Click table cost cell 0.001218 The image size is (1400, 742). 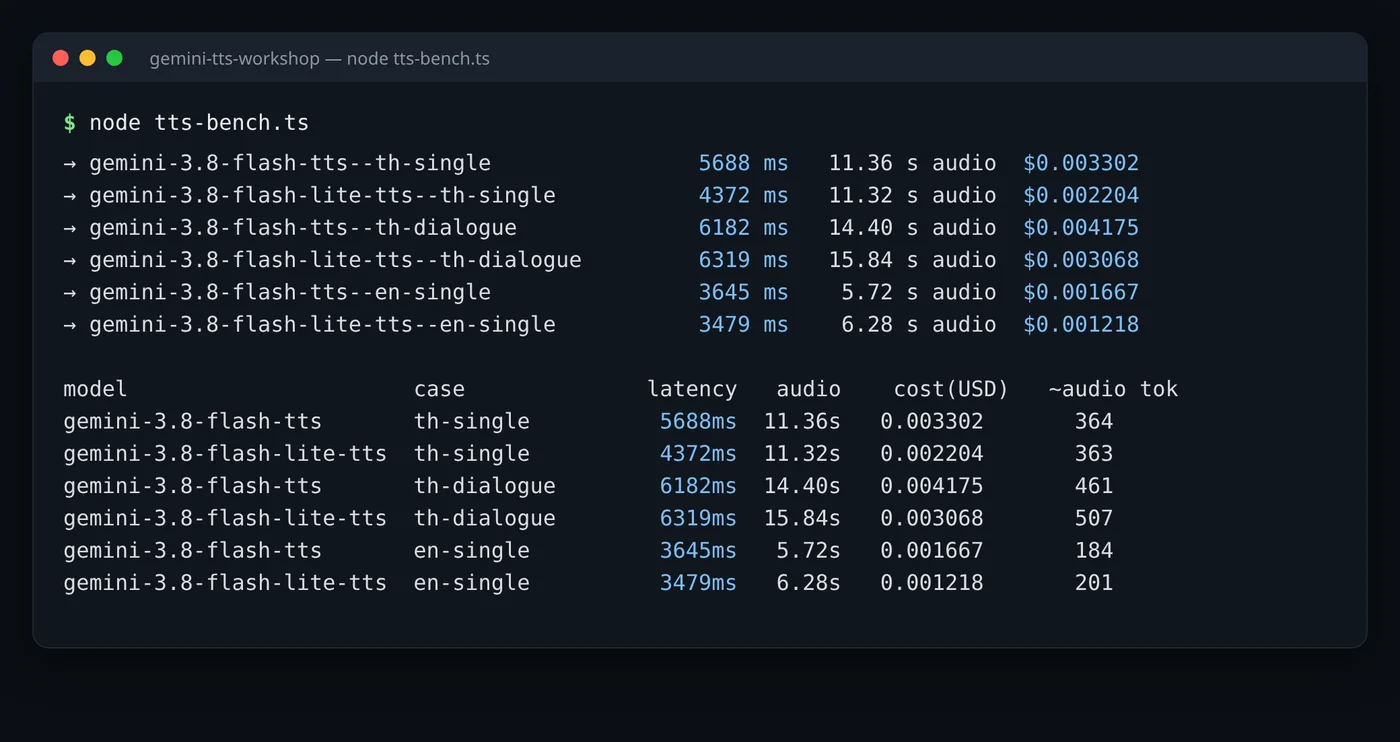click(932, 582)
